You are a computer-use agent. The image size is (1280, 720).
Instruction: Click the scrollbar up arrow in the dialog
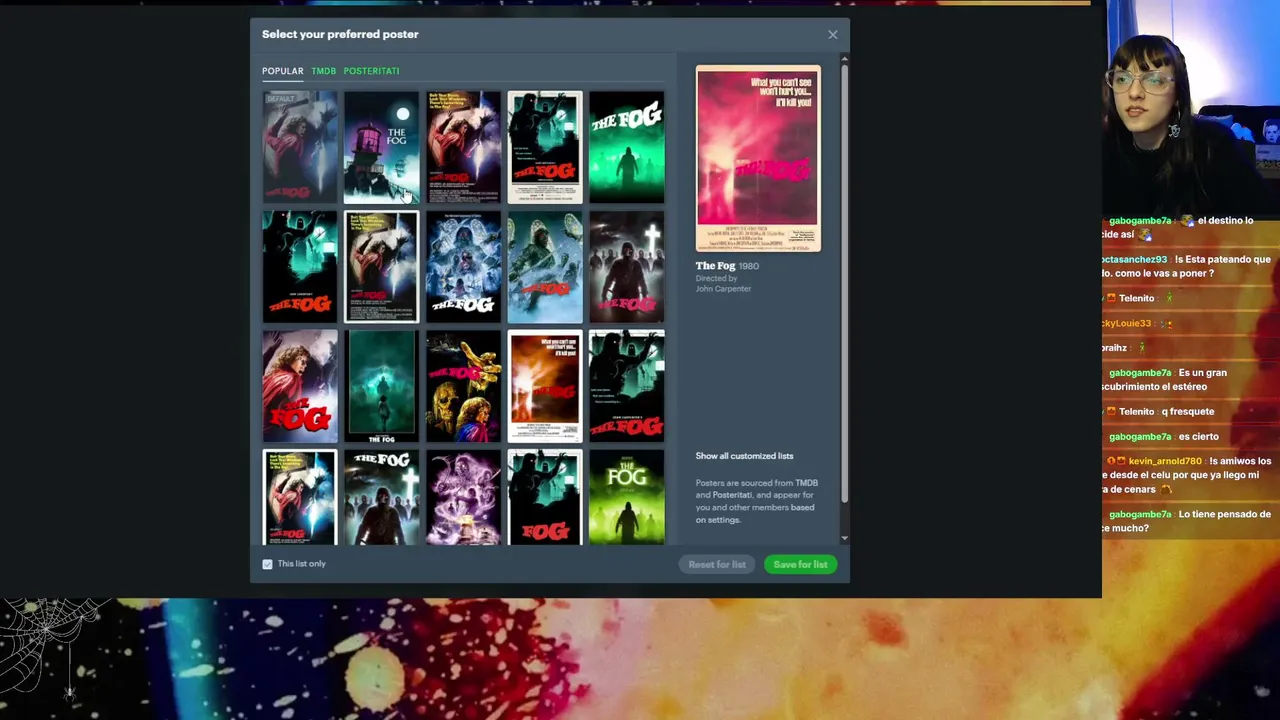pos(845,58)
